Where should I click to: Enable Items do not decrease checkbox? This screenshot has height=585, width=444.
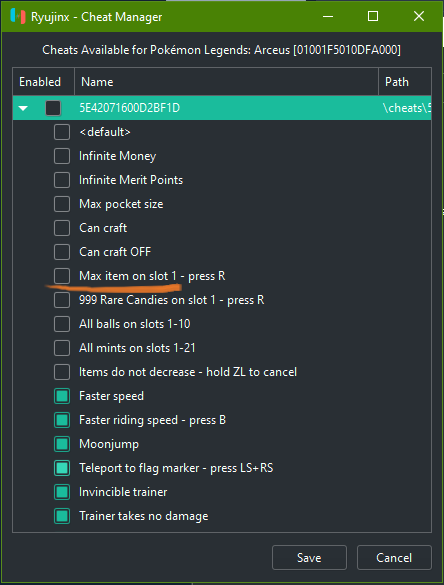62,372
